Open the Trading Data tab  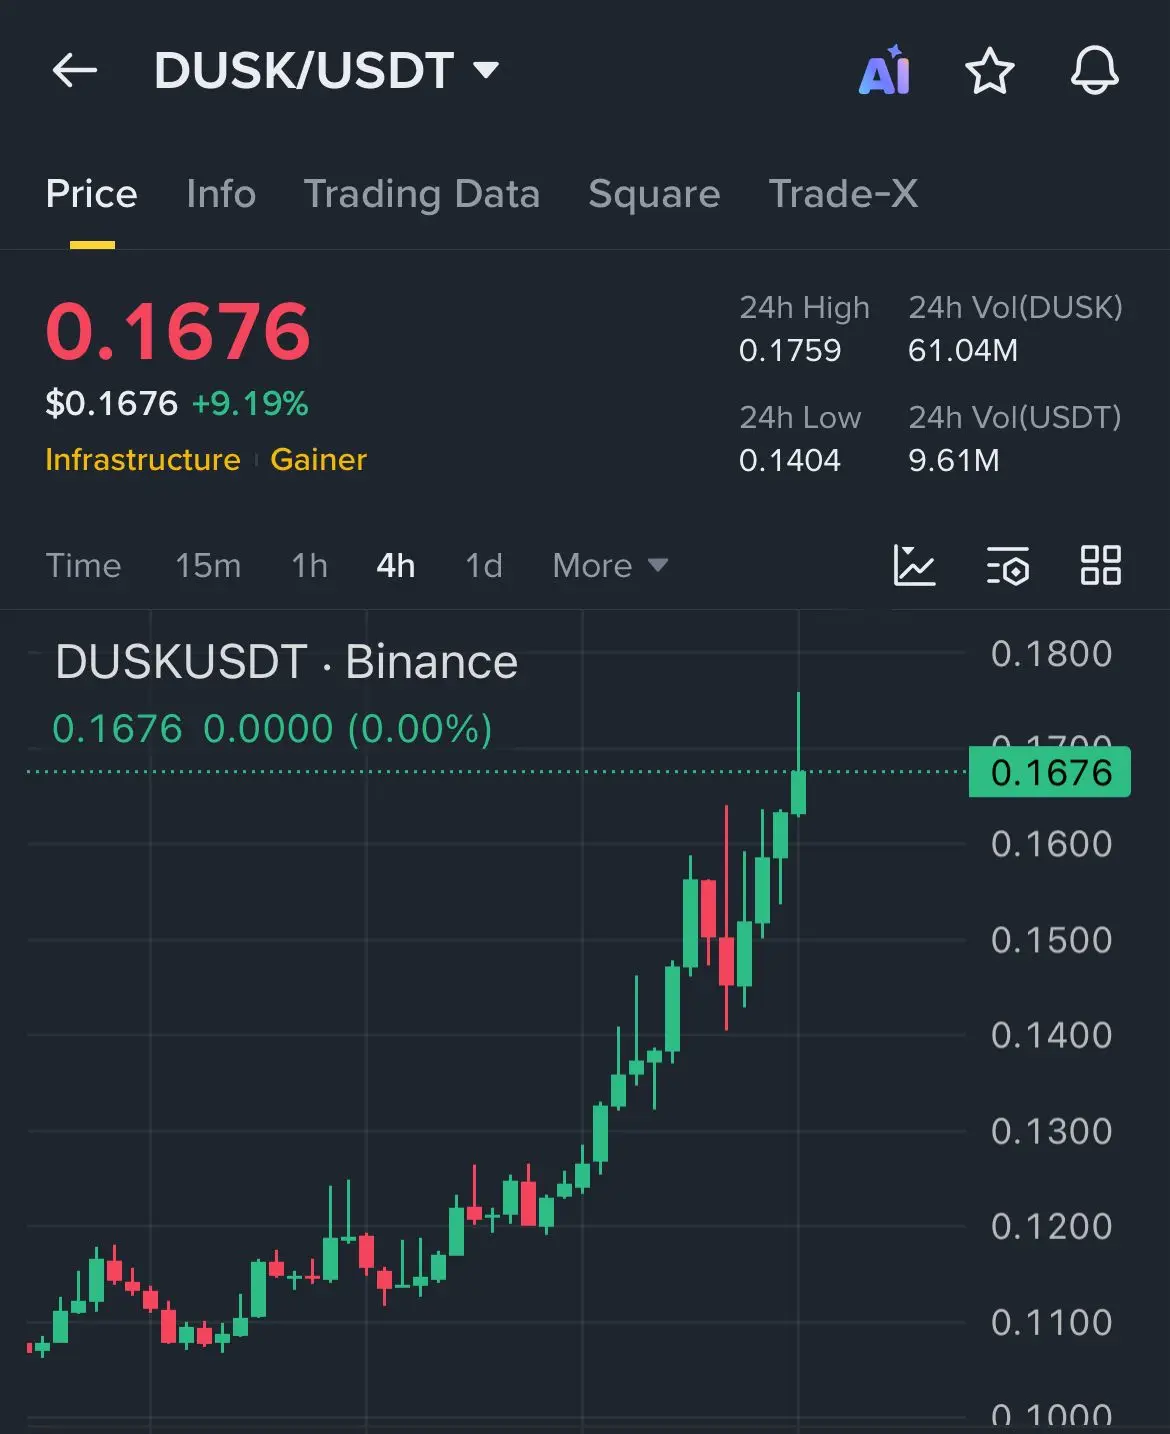pos(422,194)
